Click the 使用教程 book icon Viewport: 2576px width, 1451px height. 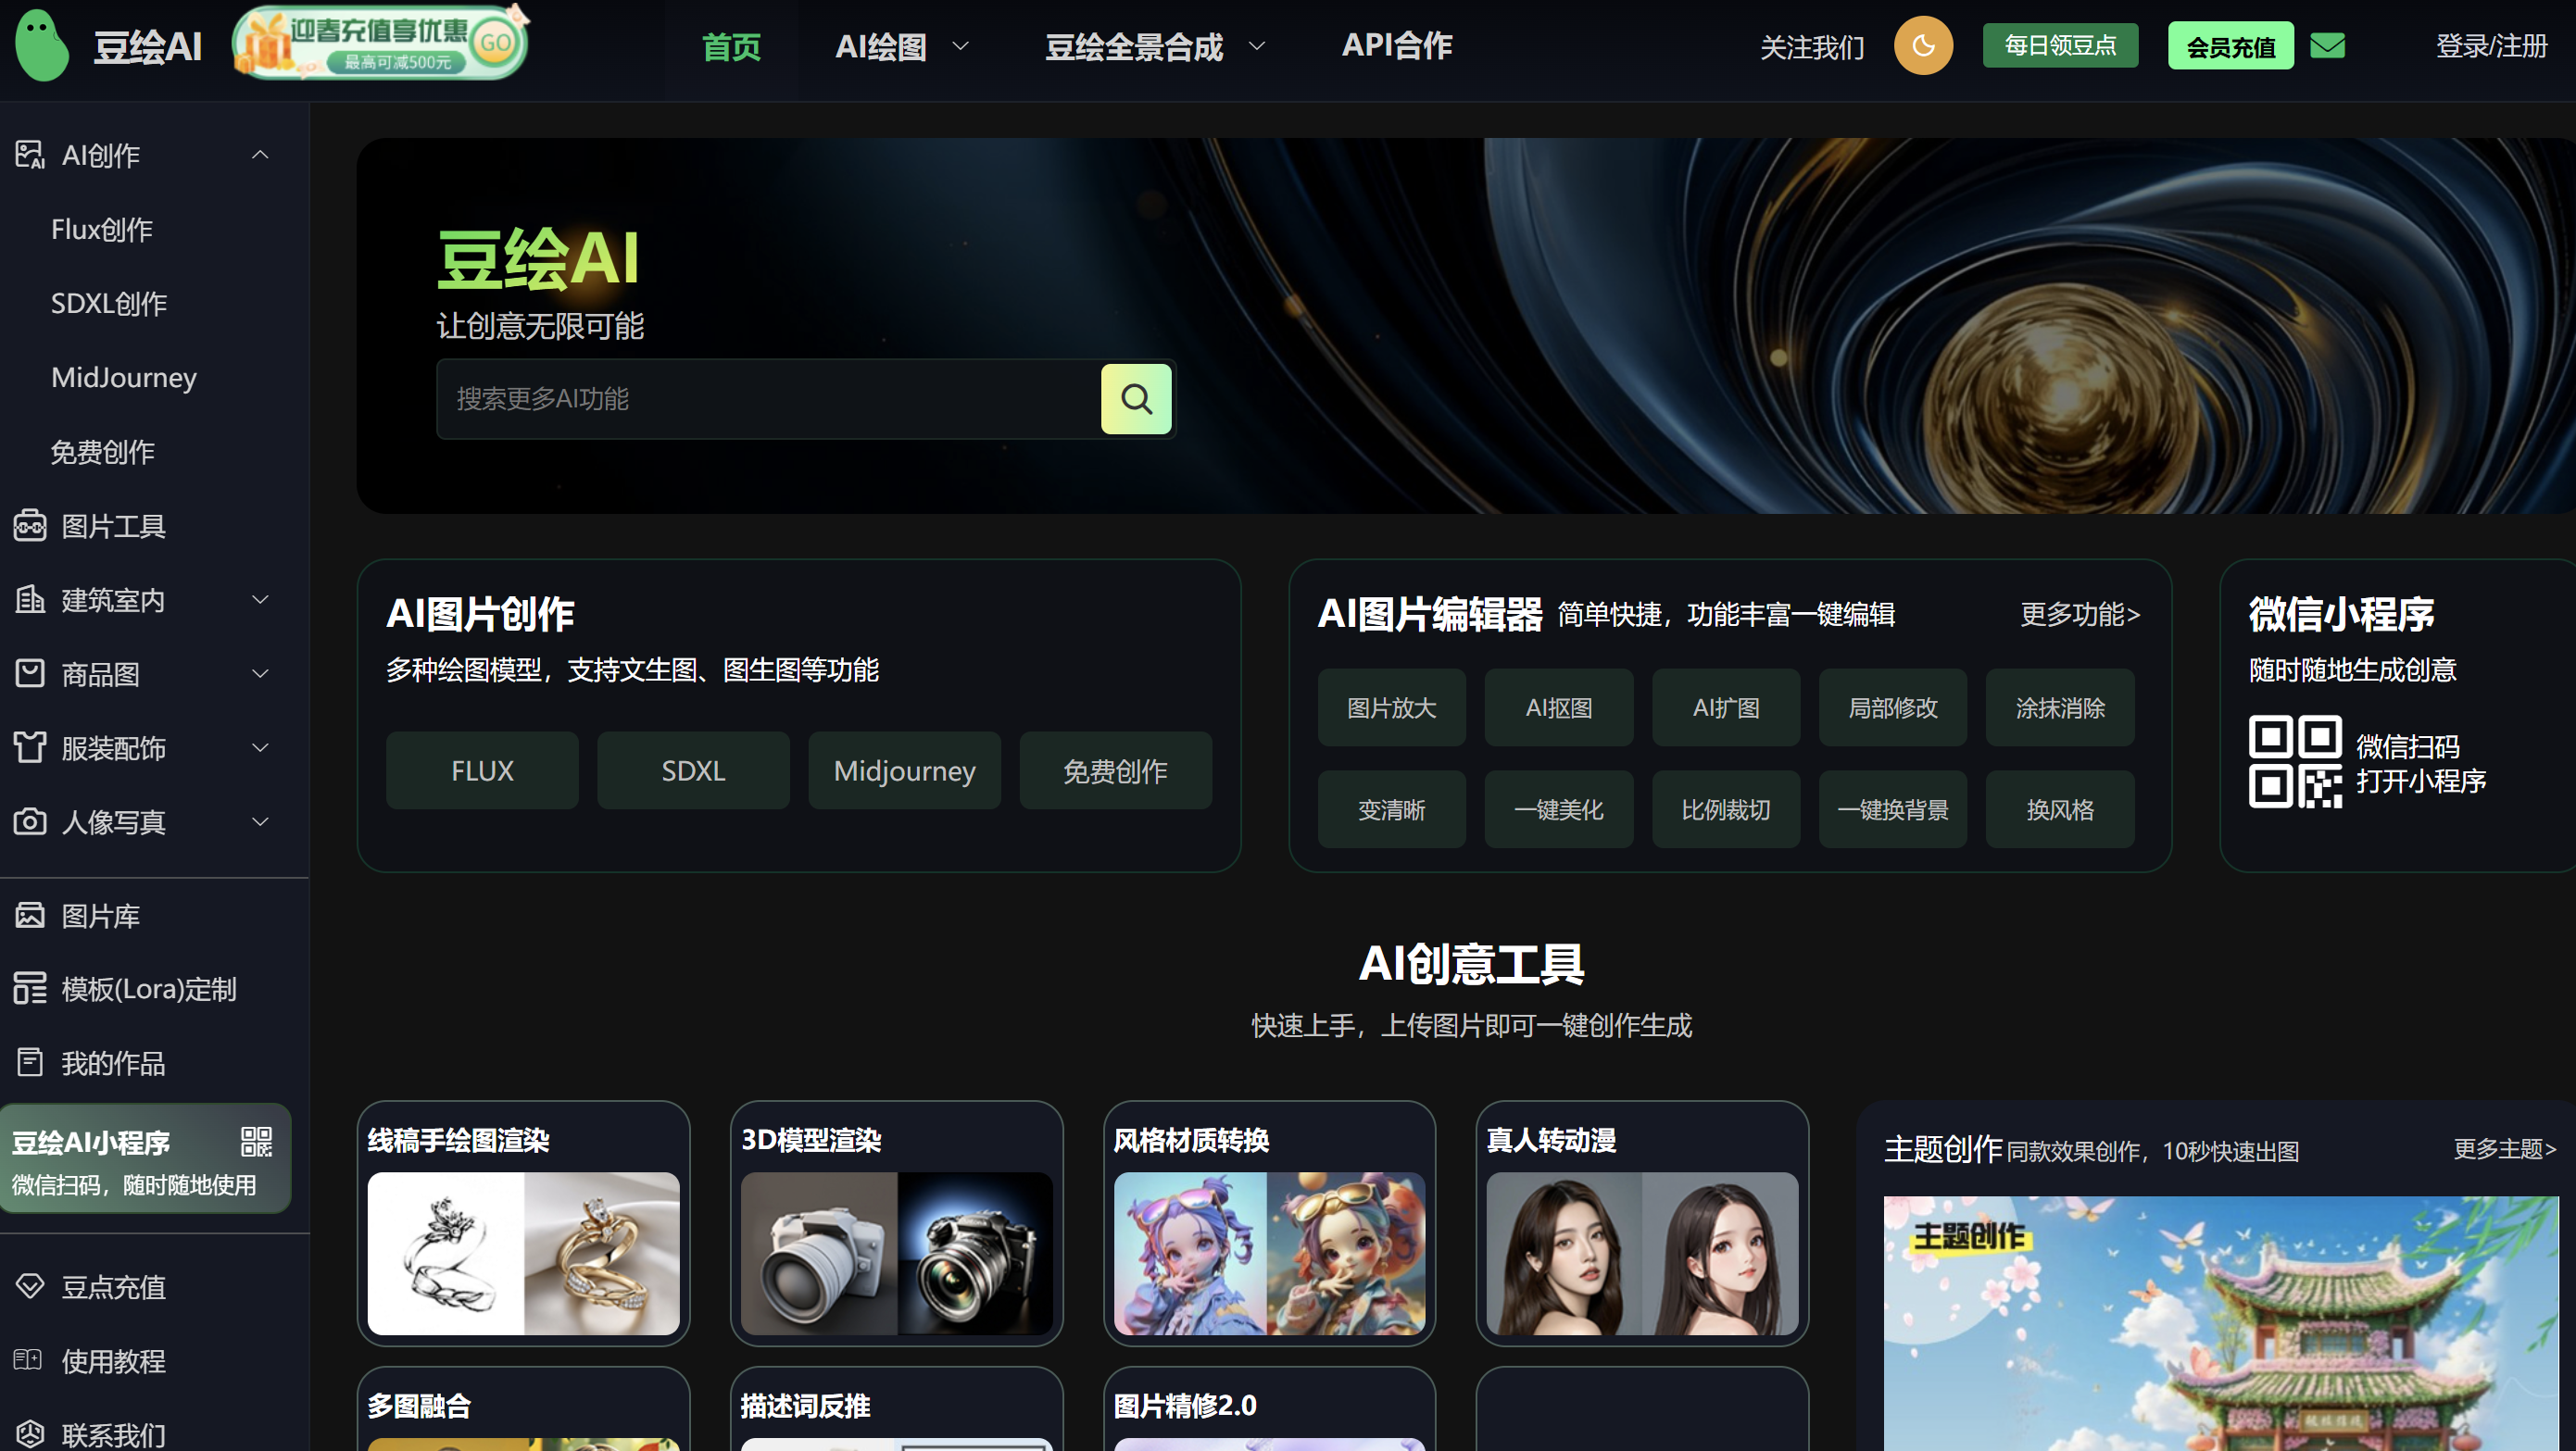pyautogui.click(x=30, y=1361)
